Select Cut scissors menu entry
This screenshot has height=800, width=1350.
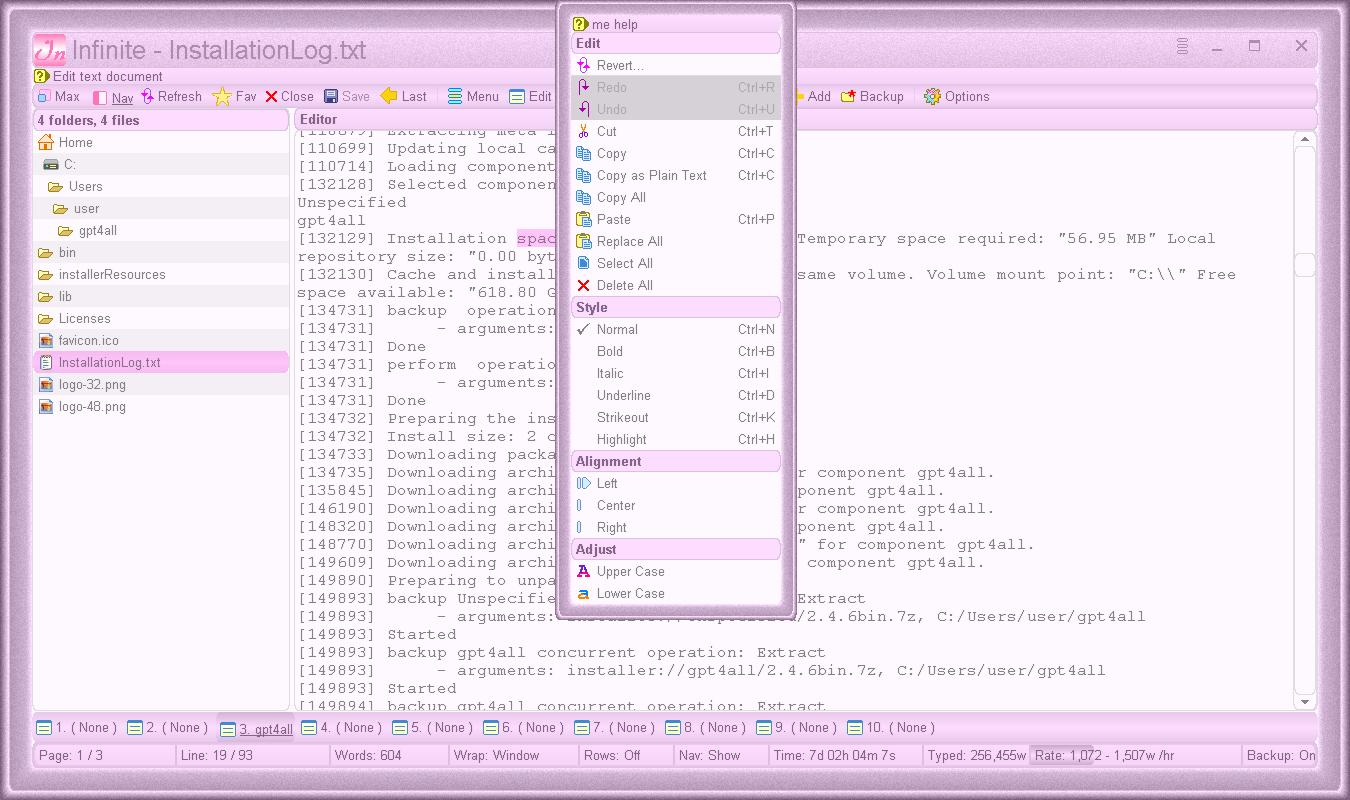(676, 131)
